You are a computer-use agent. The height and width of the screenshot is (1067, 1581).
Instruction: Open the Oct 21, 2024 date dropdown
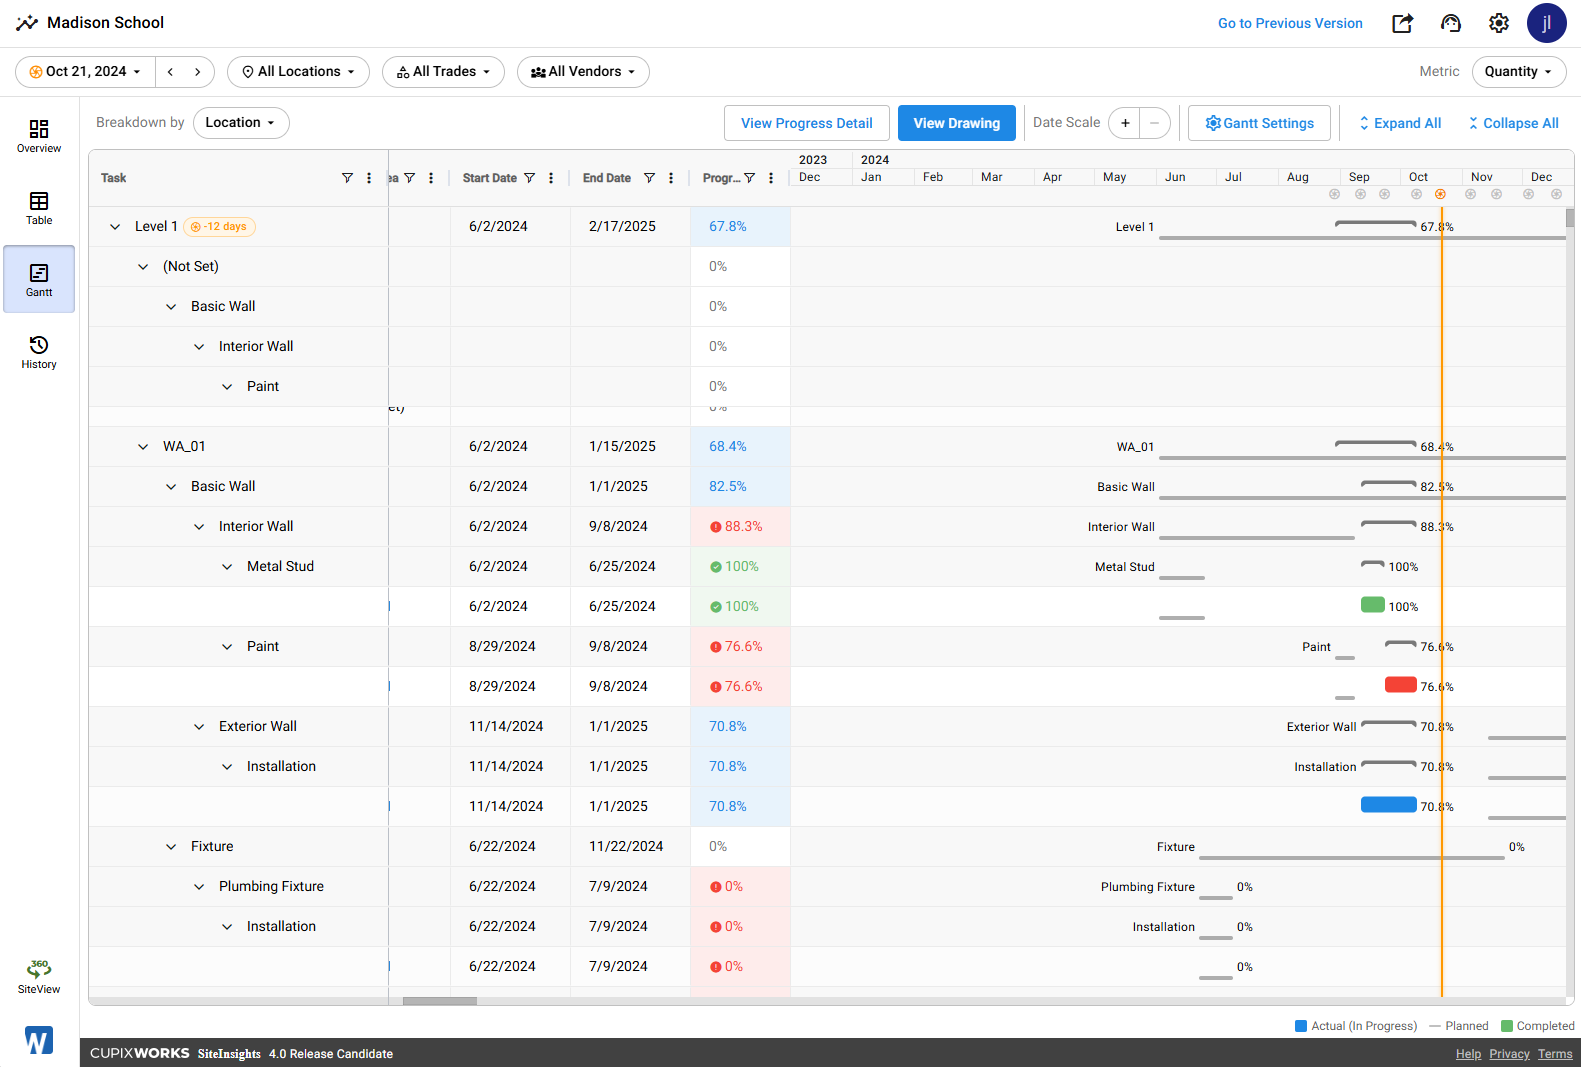click(85, 72)
